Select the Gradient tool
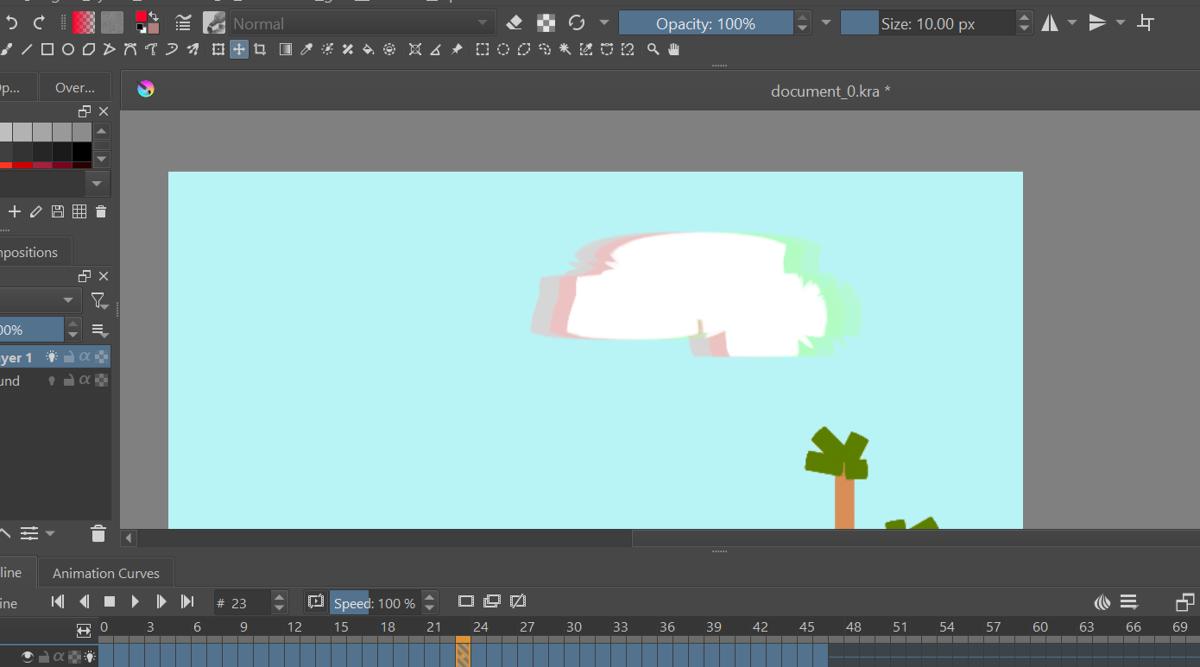 point(287,47)
